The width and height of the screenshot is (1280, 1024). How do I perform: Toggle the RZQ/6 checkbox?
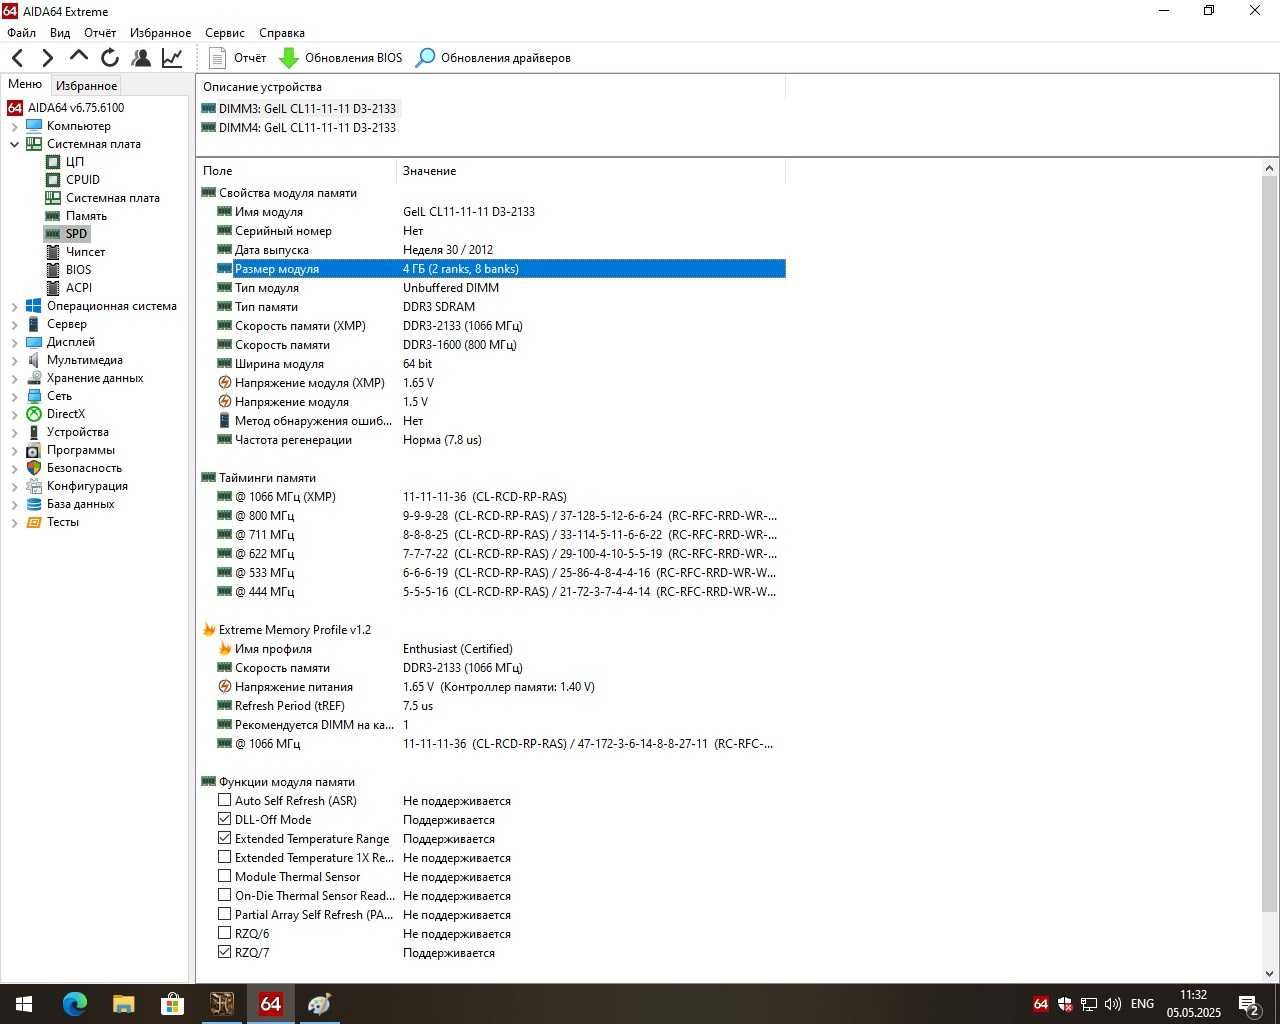[224, 933]
